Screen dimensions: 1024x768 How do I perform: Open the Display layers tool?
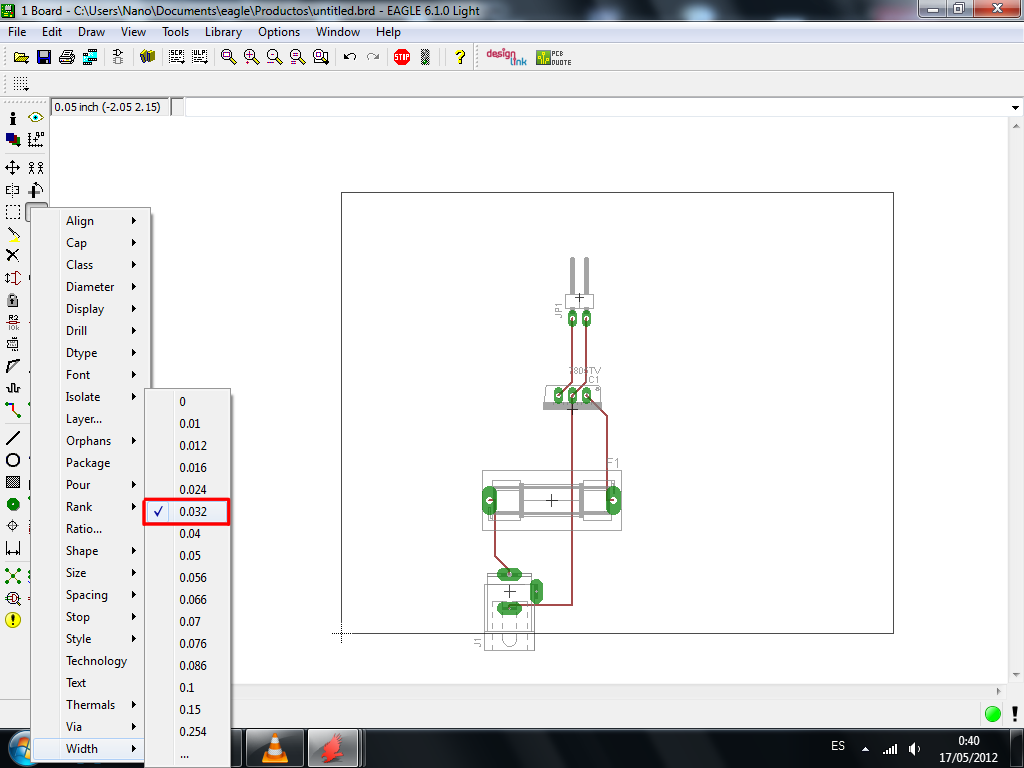[x=12, y=139]
